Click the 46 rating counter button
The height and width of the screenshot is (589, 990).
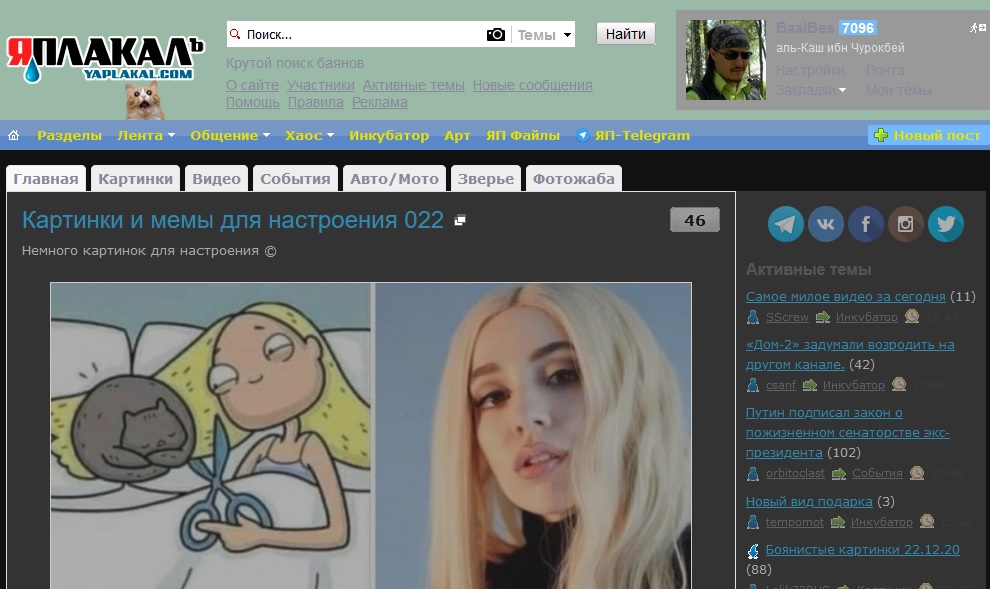click(695, 220)
